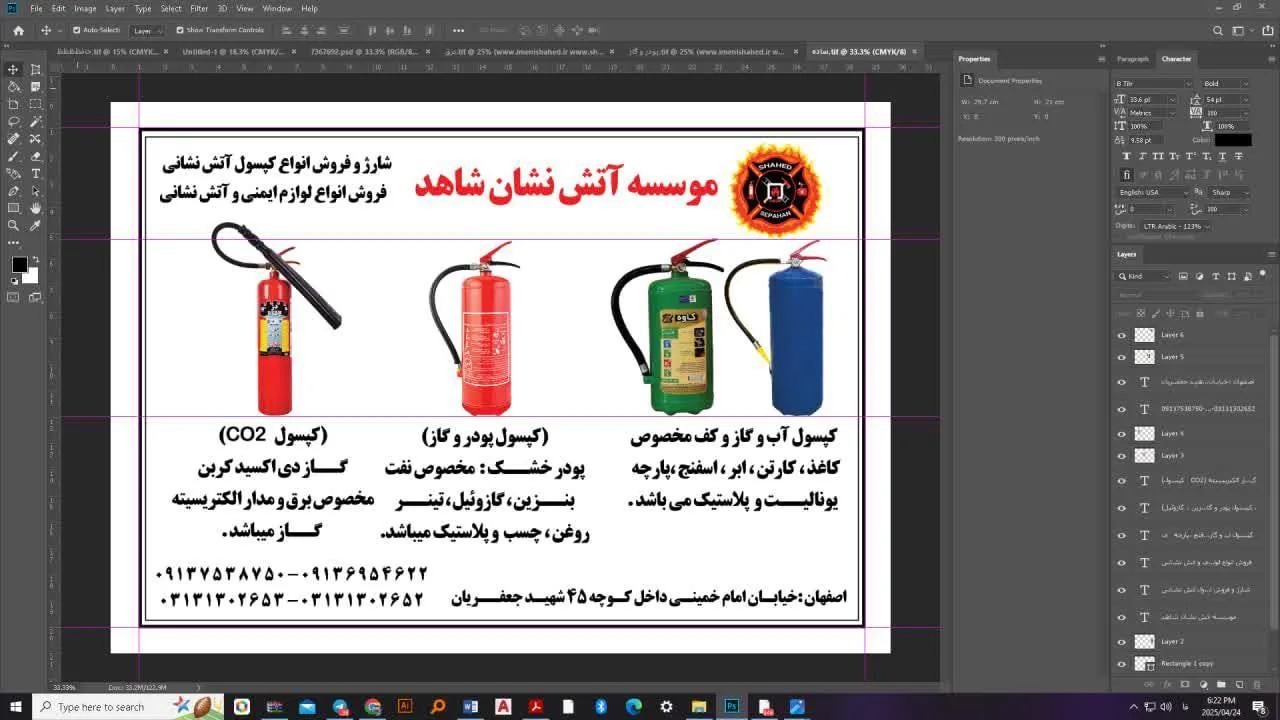Click the Delete layer trash icon

click(x=1257, y=684)
